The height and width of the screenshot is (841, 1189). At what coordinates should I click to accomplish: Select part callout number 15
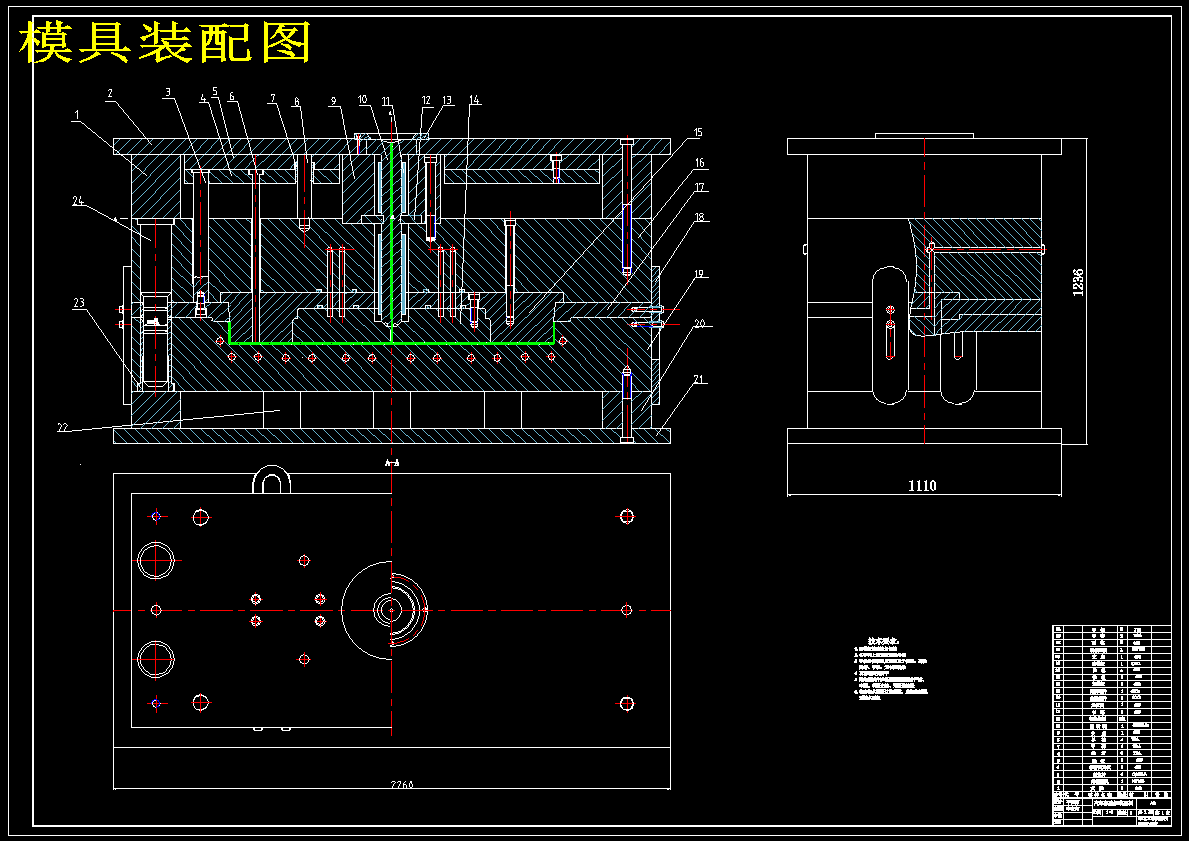coord(698,133)
